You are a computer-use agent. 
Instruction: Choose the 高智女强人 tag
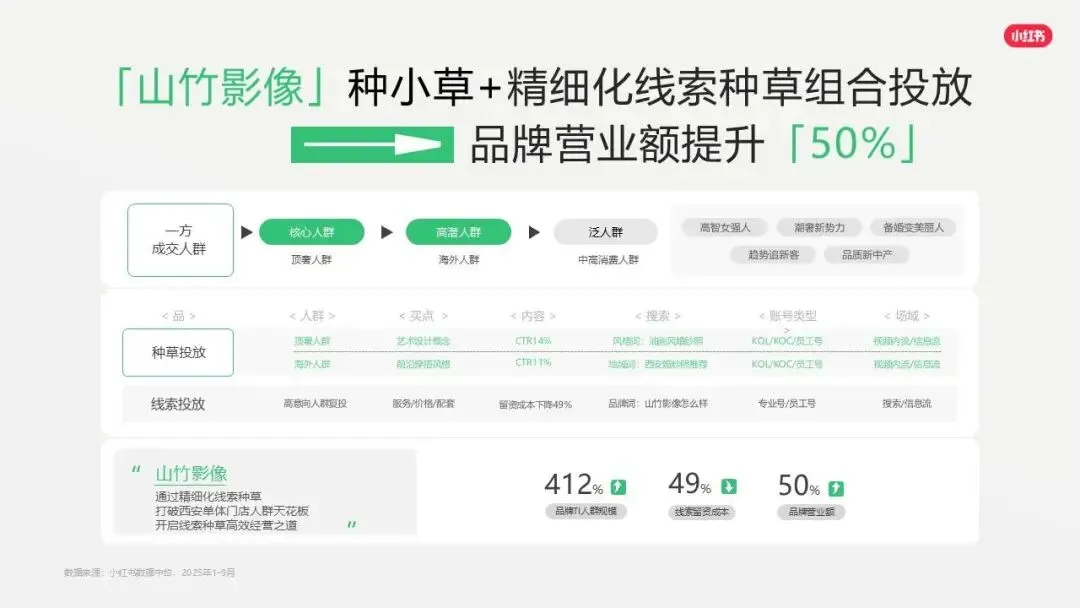725,227
